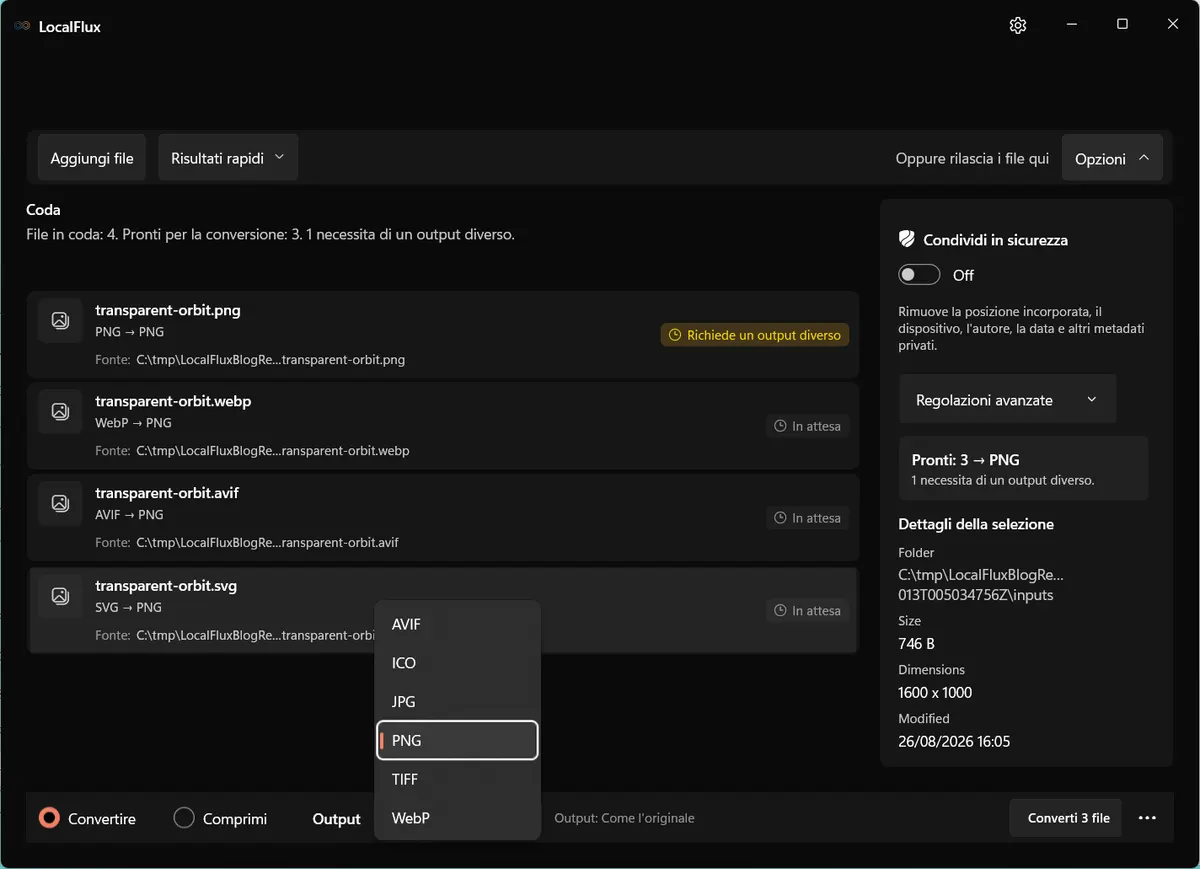Click image icon of transparent-orbit.svg row
The image size is (1200, 869).
tap(60, 596)
